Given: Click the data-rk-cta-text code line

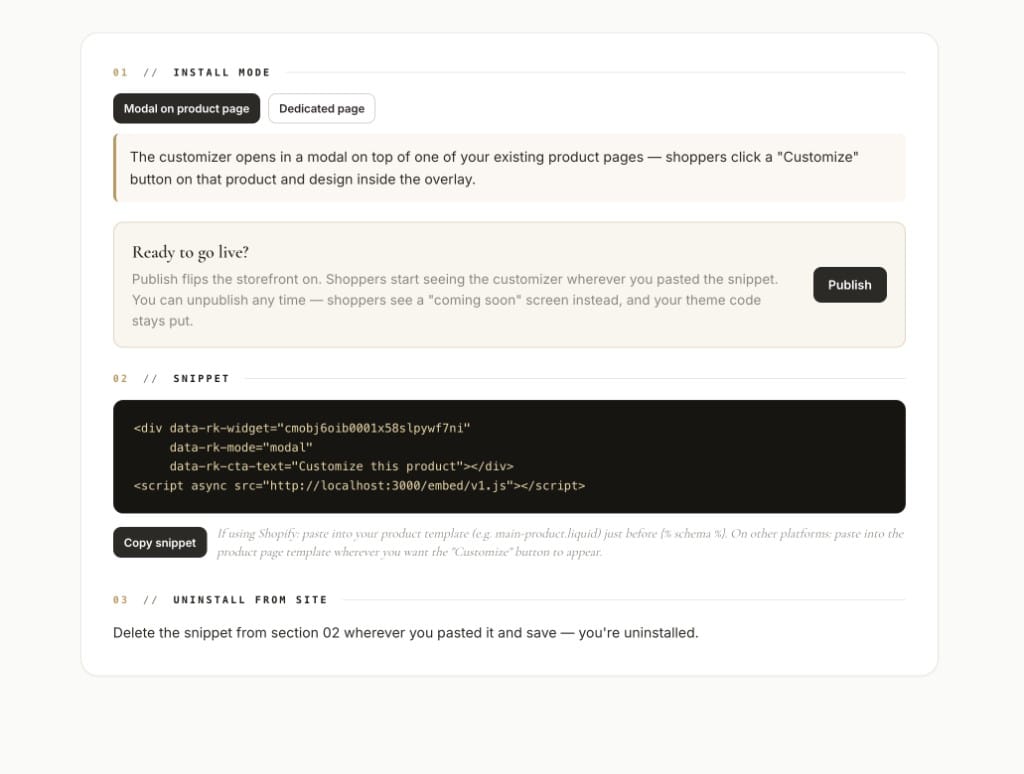Looking at the screenshot, I should pyautogui.click(x=342, y=466).
